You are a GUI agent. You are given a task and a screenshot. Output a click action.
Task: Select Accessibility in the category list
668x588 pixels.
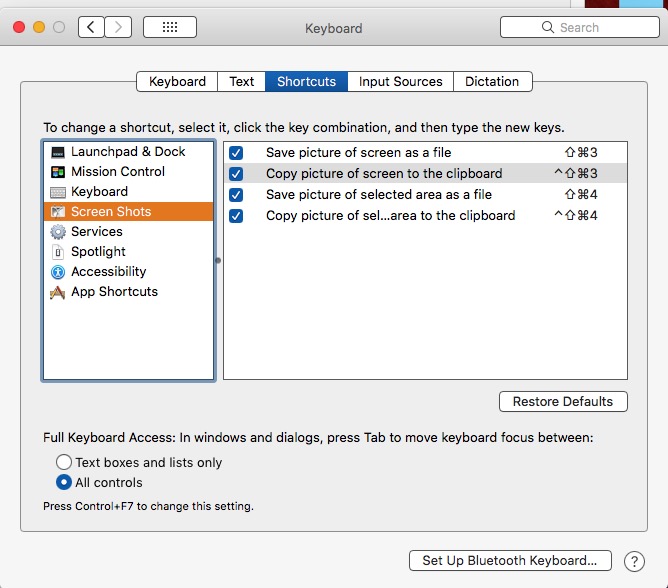click(128, 272)
